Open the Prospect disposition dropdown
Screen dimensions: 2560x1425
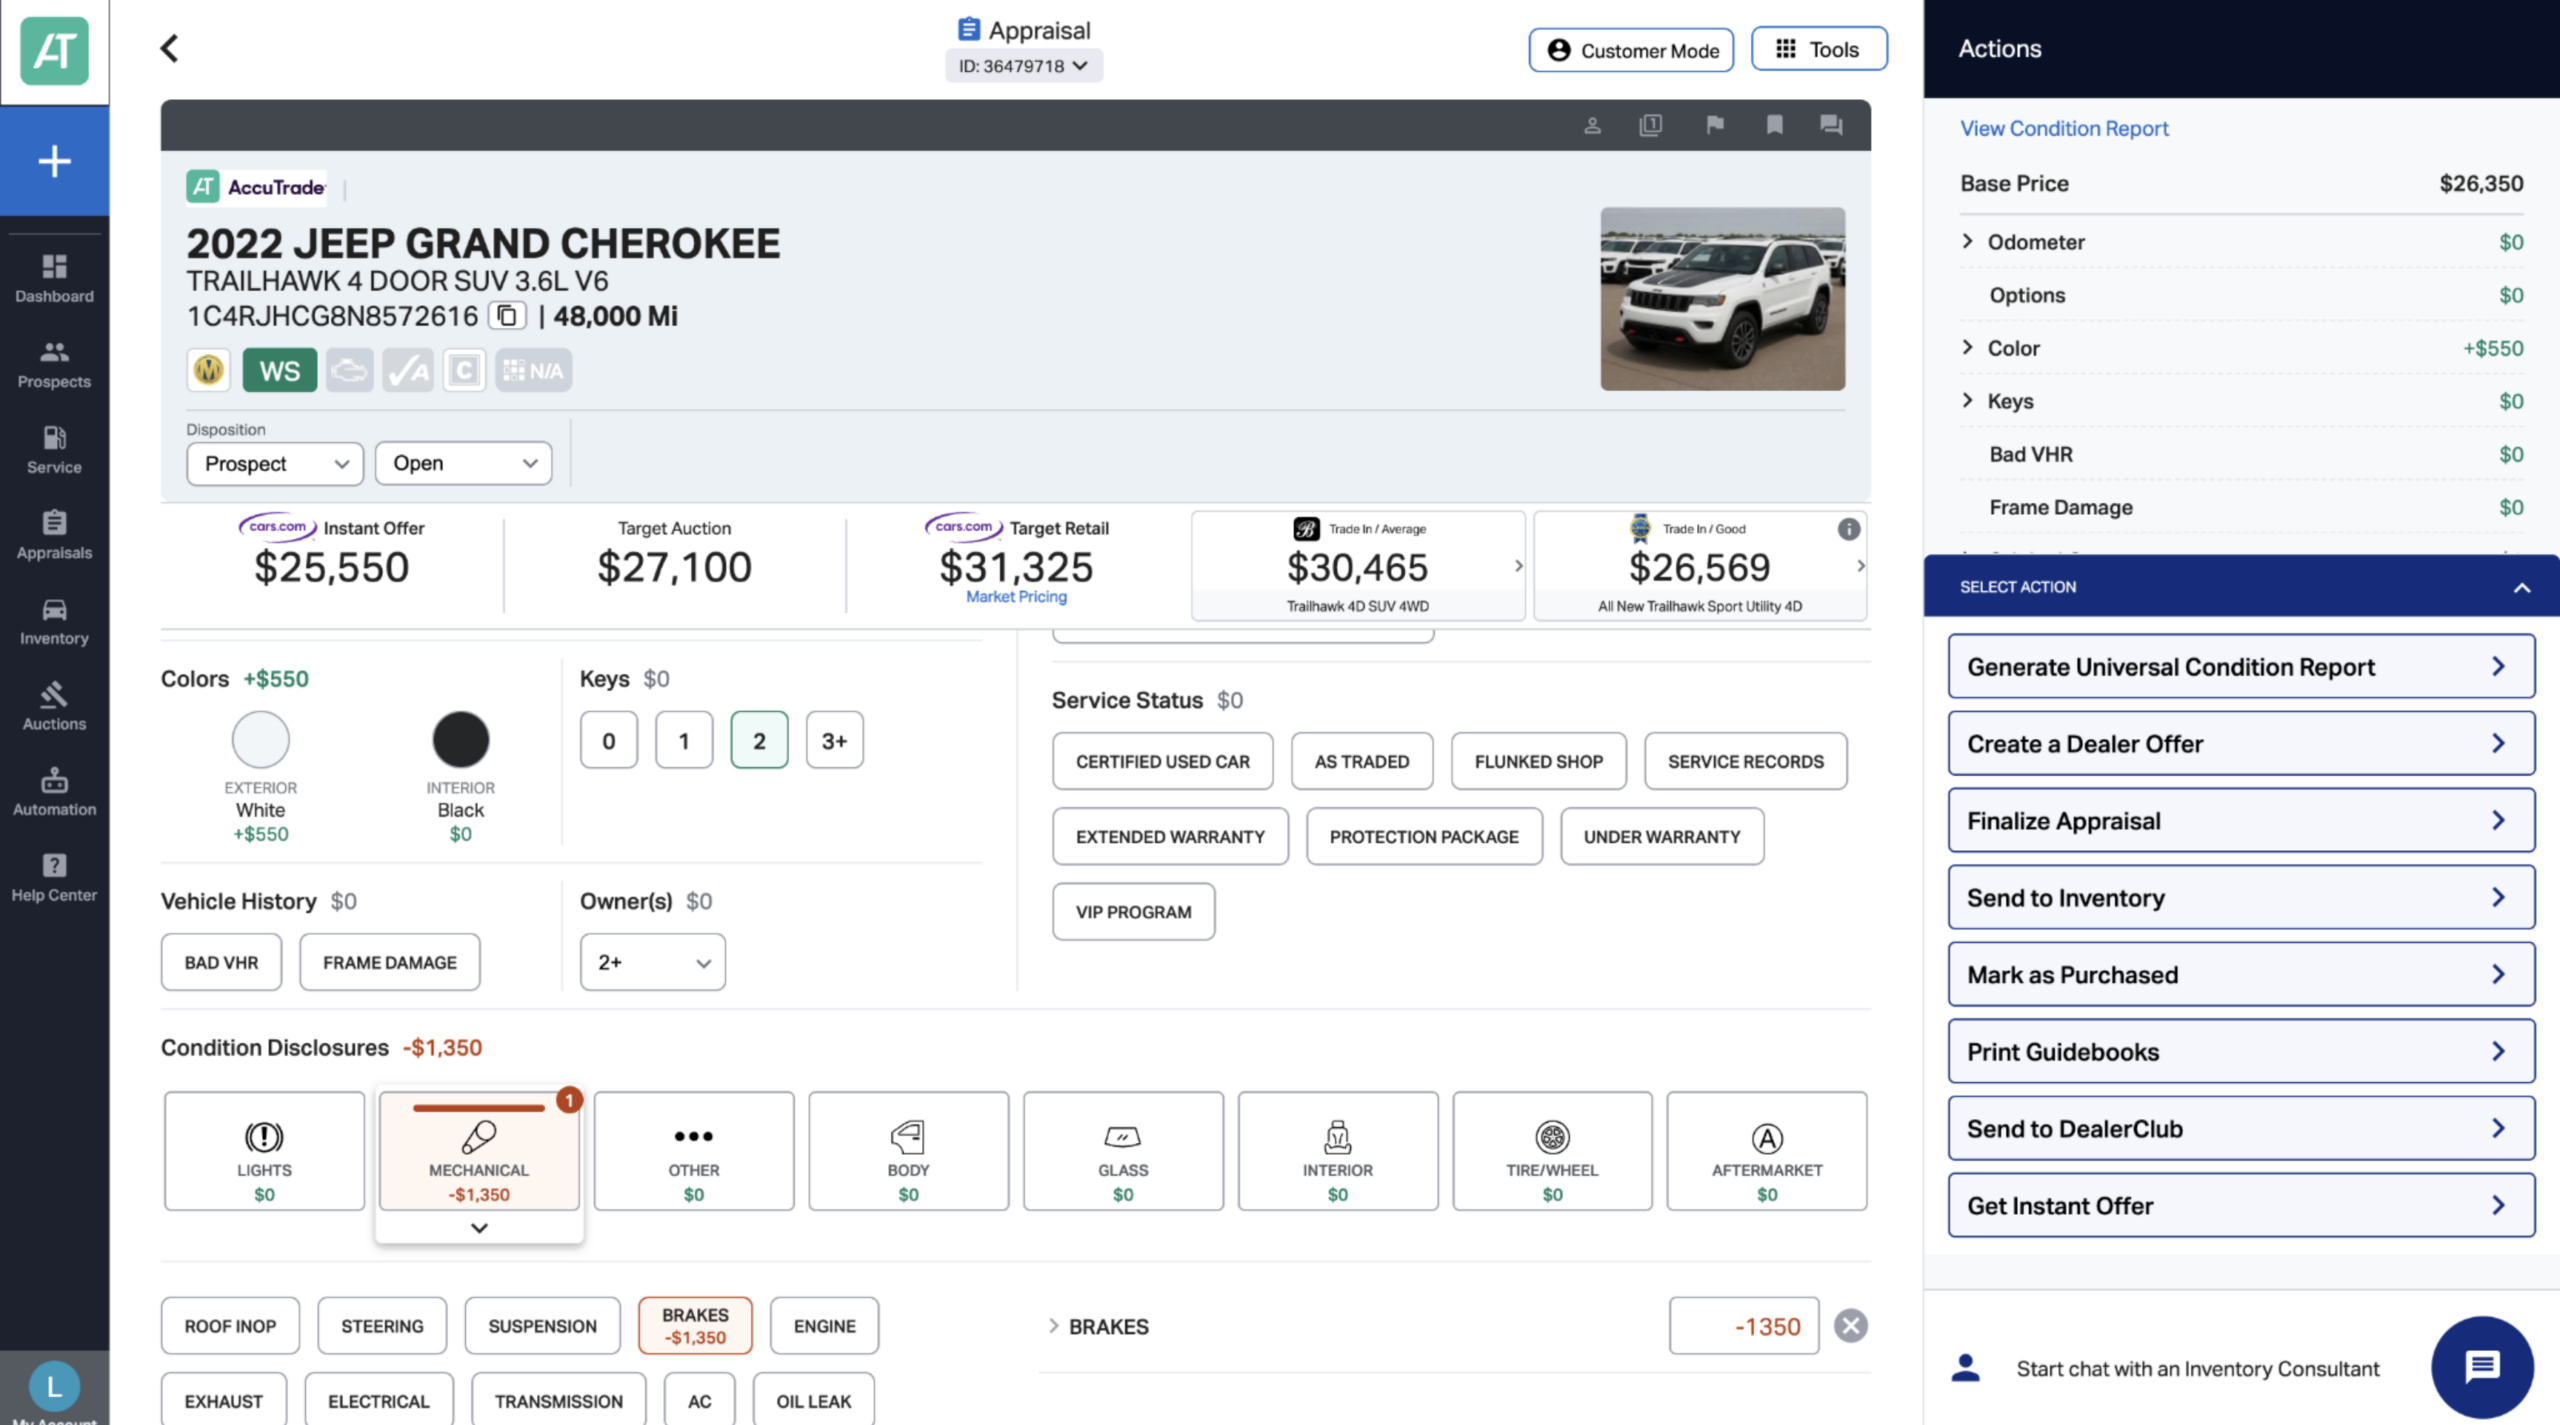pos(275,463)
